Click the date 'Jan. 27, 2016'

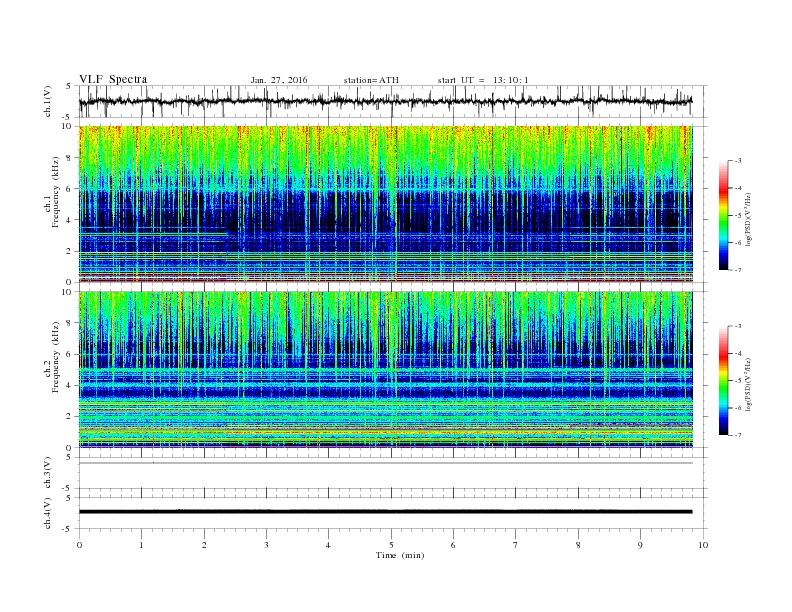tap(279, 80)
